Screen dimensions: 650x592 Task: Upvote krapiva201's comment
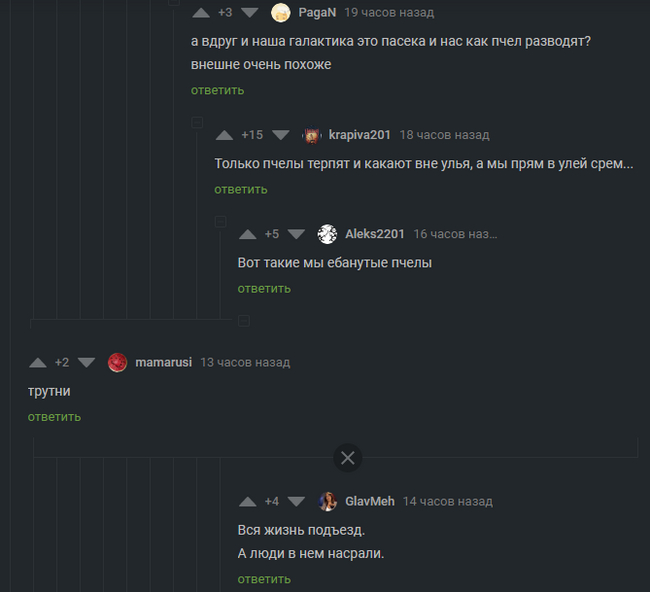[x=224, y=135]
